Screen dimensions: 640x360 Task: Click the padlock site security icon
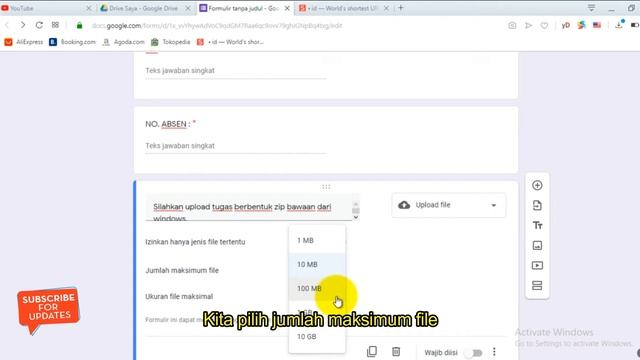click(79, 25)
